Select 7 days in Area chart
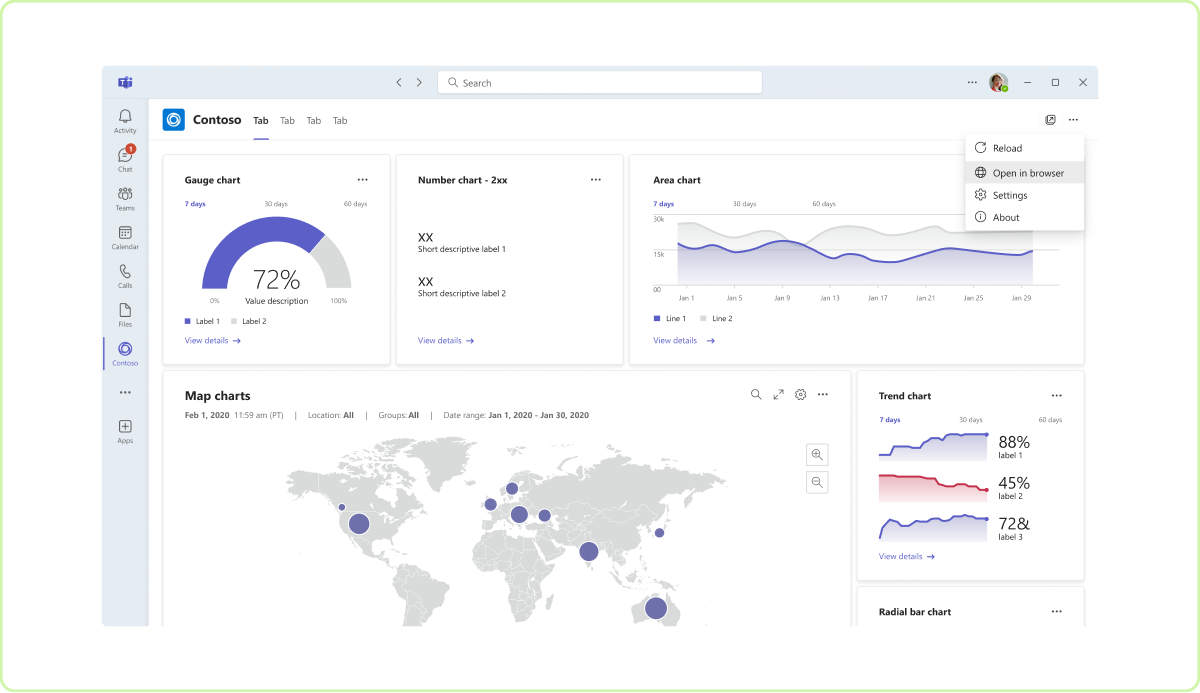The height and width of the screenshot is (693, 1200). 664,204
